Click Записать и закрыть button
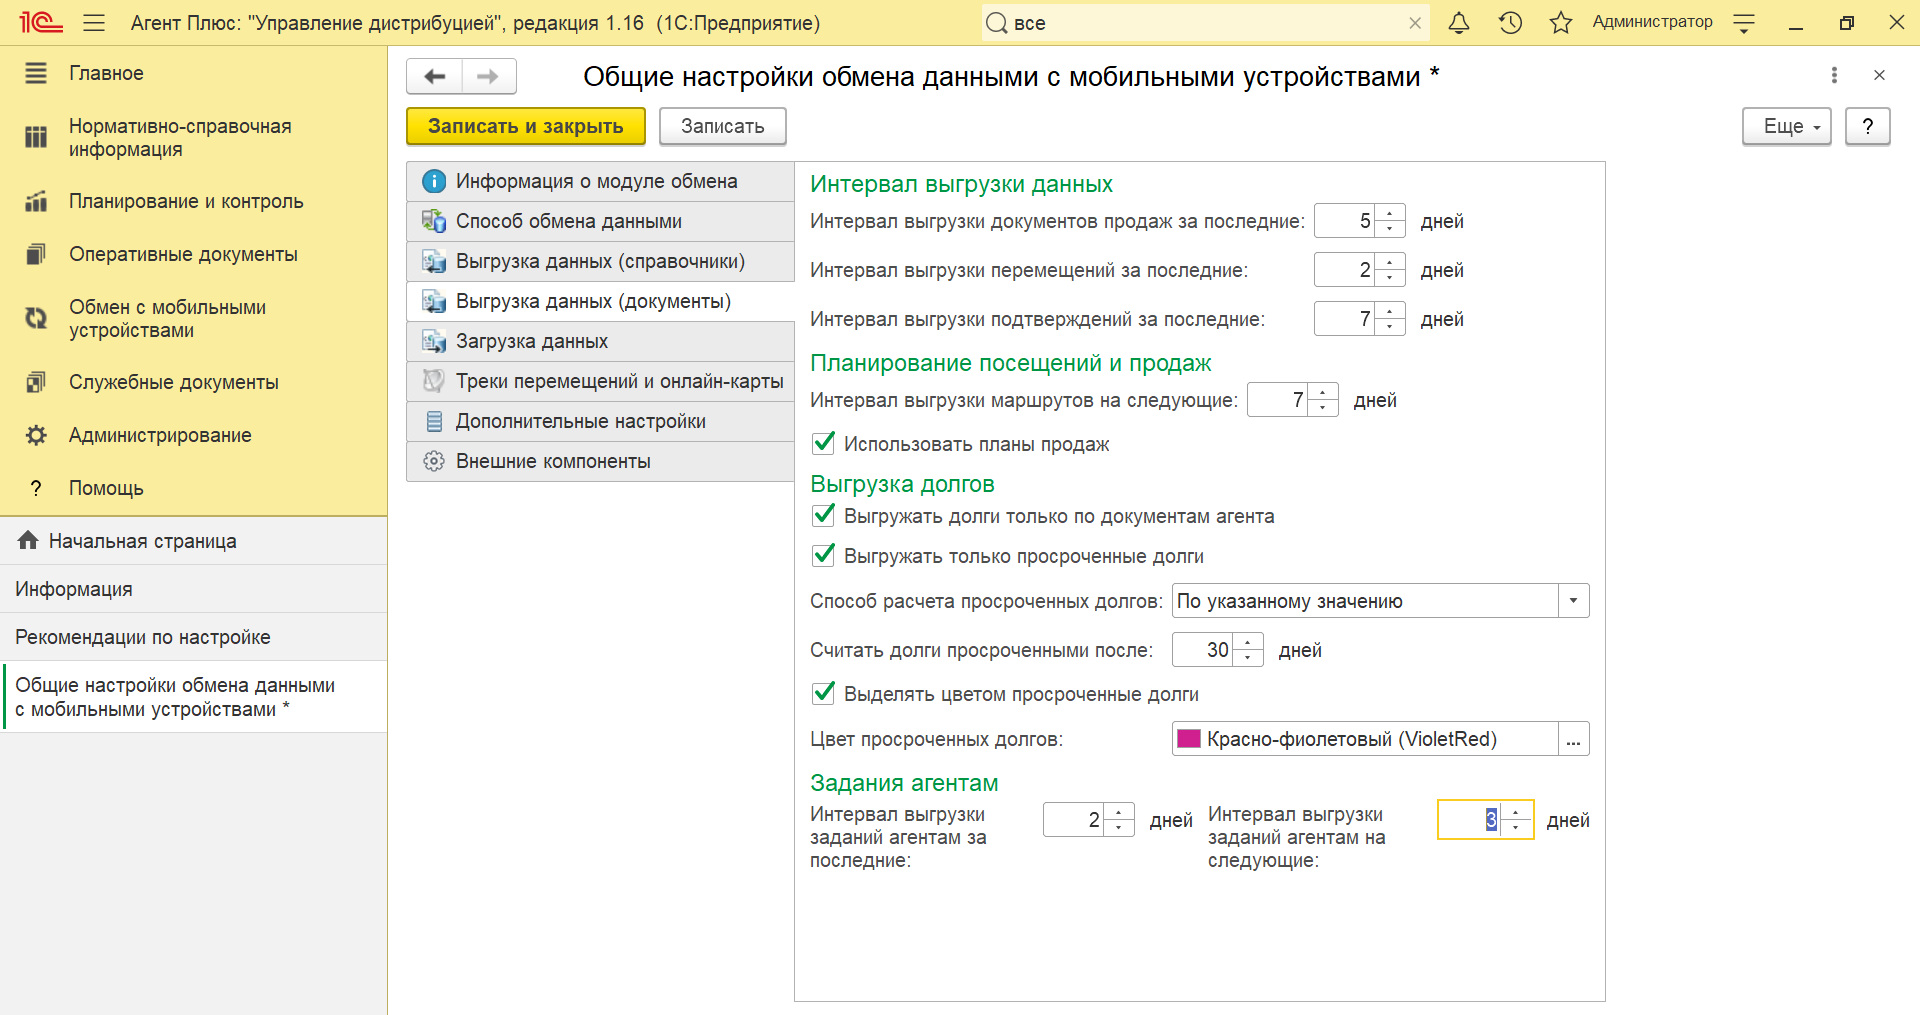Viewport: 1920px width, 1015px height. click(525, 127)
